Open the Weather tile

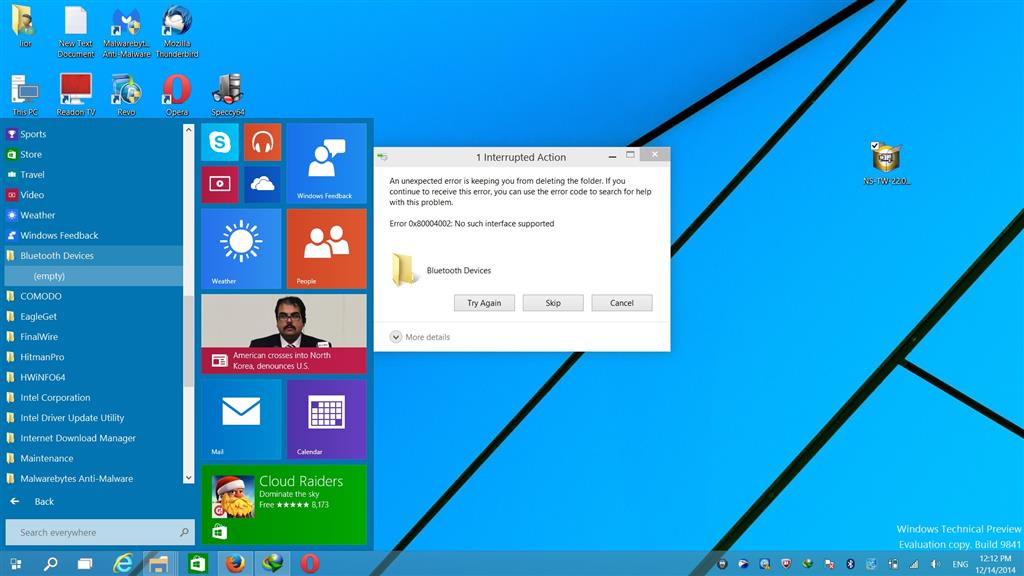coord(241,249)
